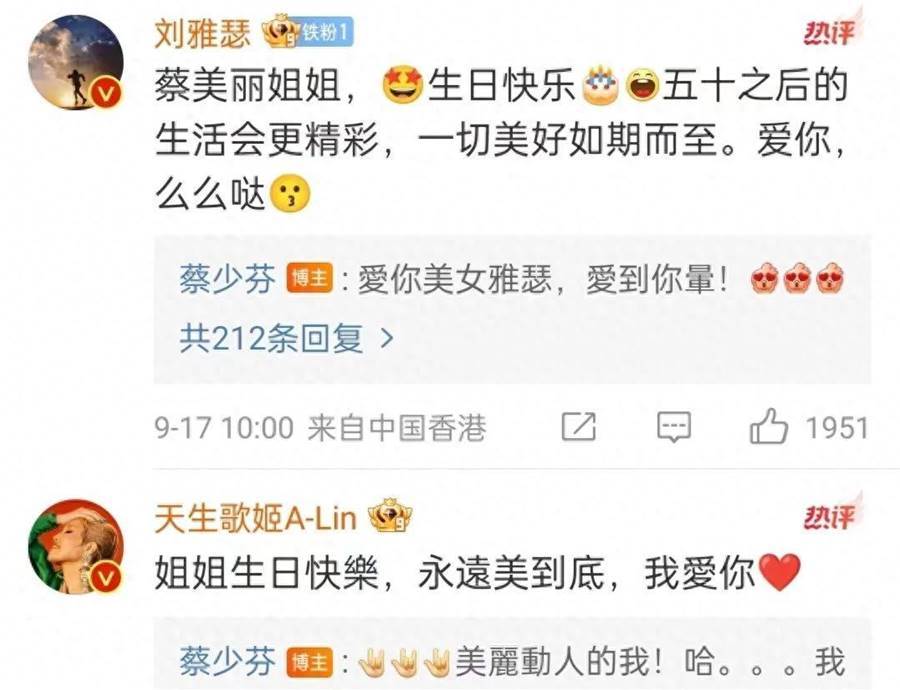Click the chevron arrow after 共212条回复

(x=387, y=339)
